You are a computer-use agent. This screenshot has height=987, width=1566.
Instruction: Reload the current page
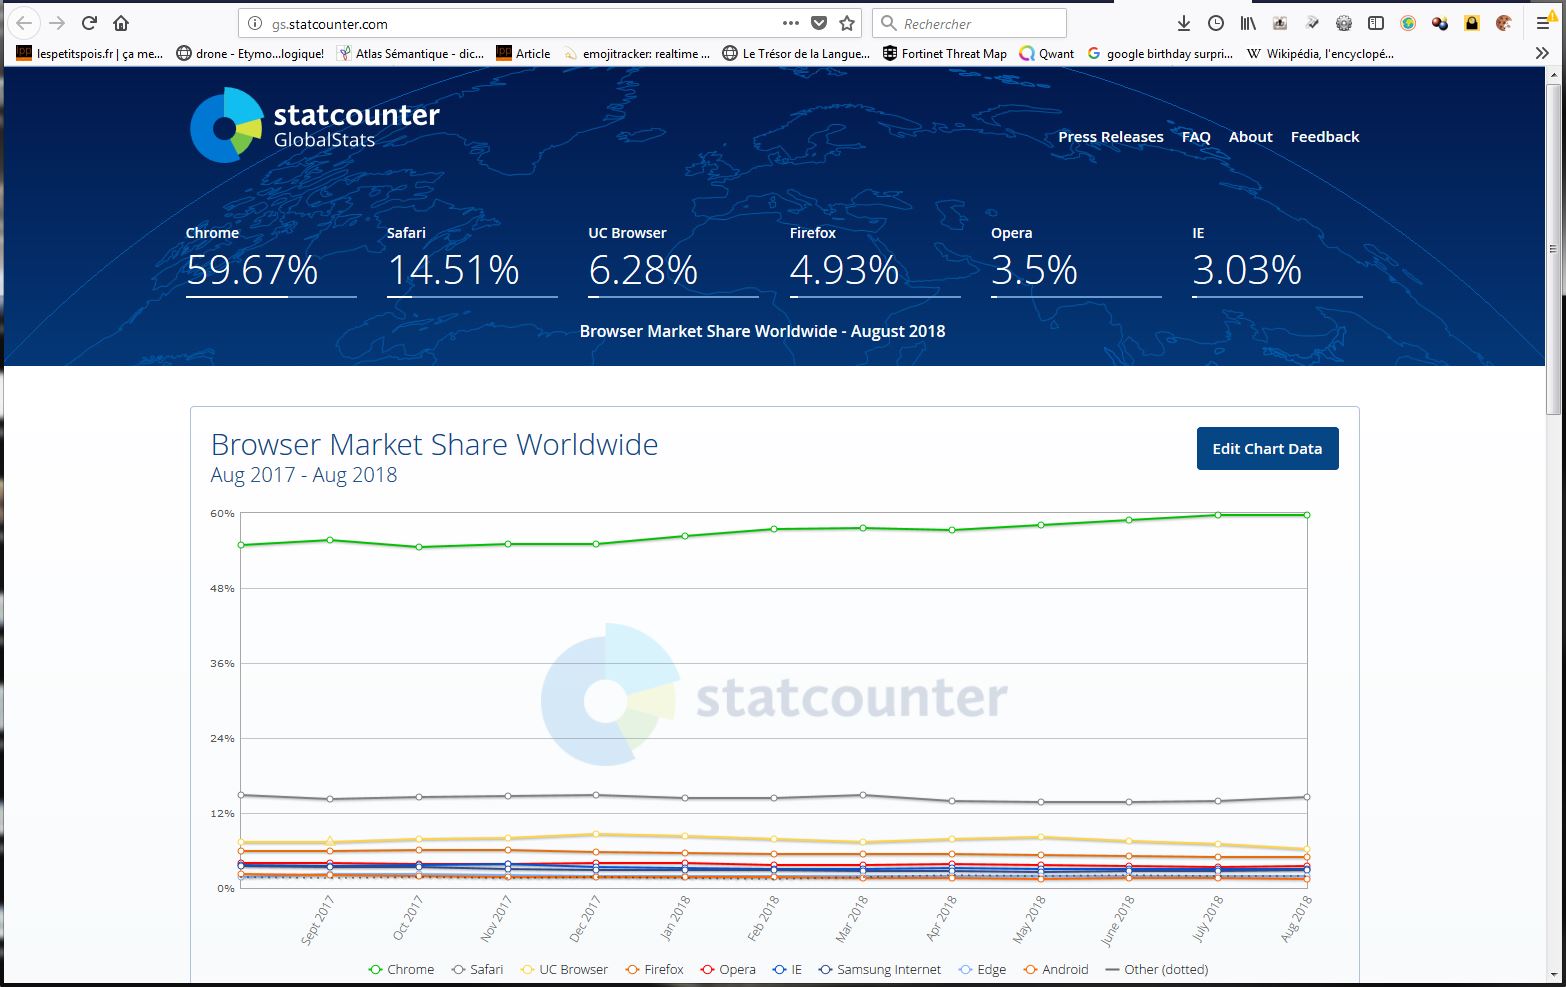tap(89, 23)
